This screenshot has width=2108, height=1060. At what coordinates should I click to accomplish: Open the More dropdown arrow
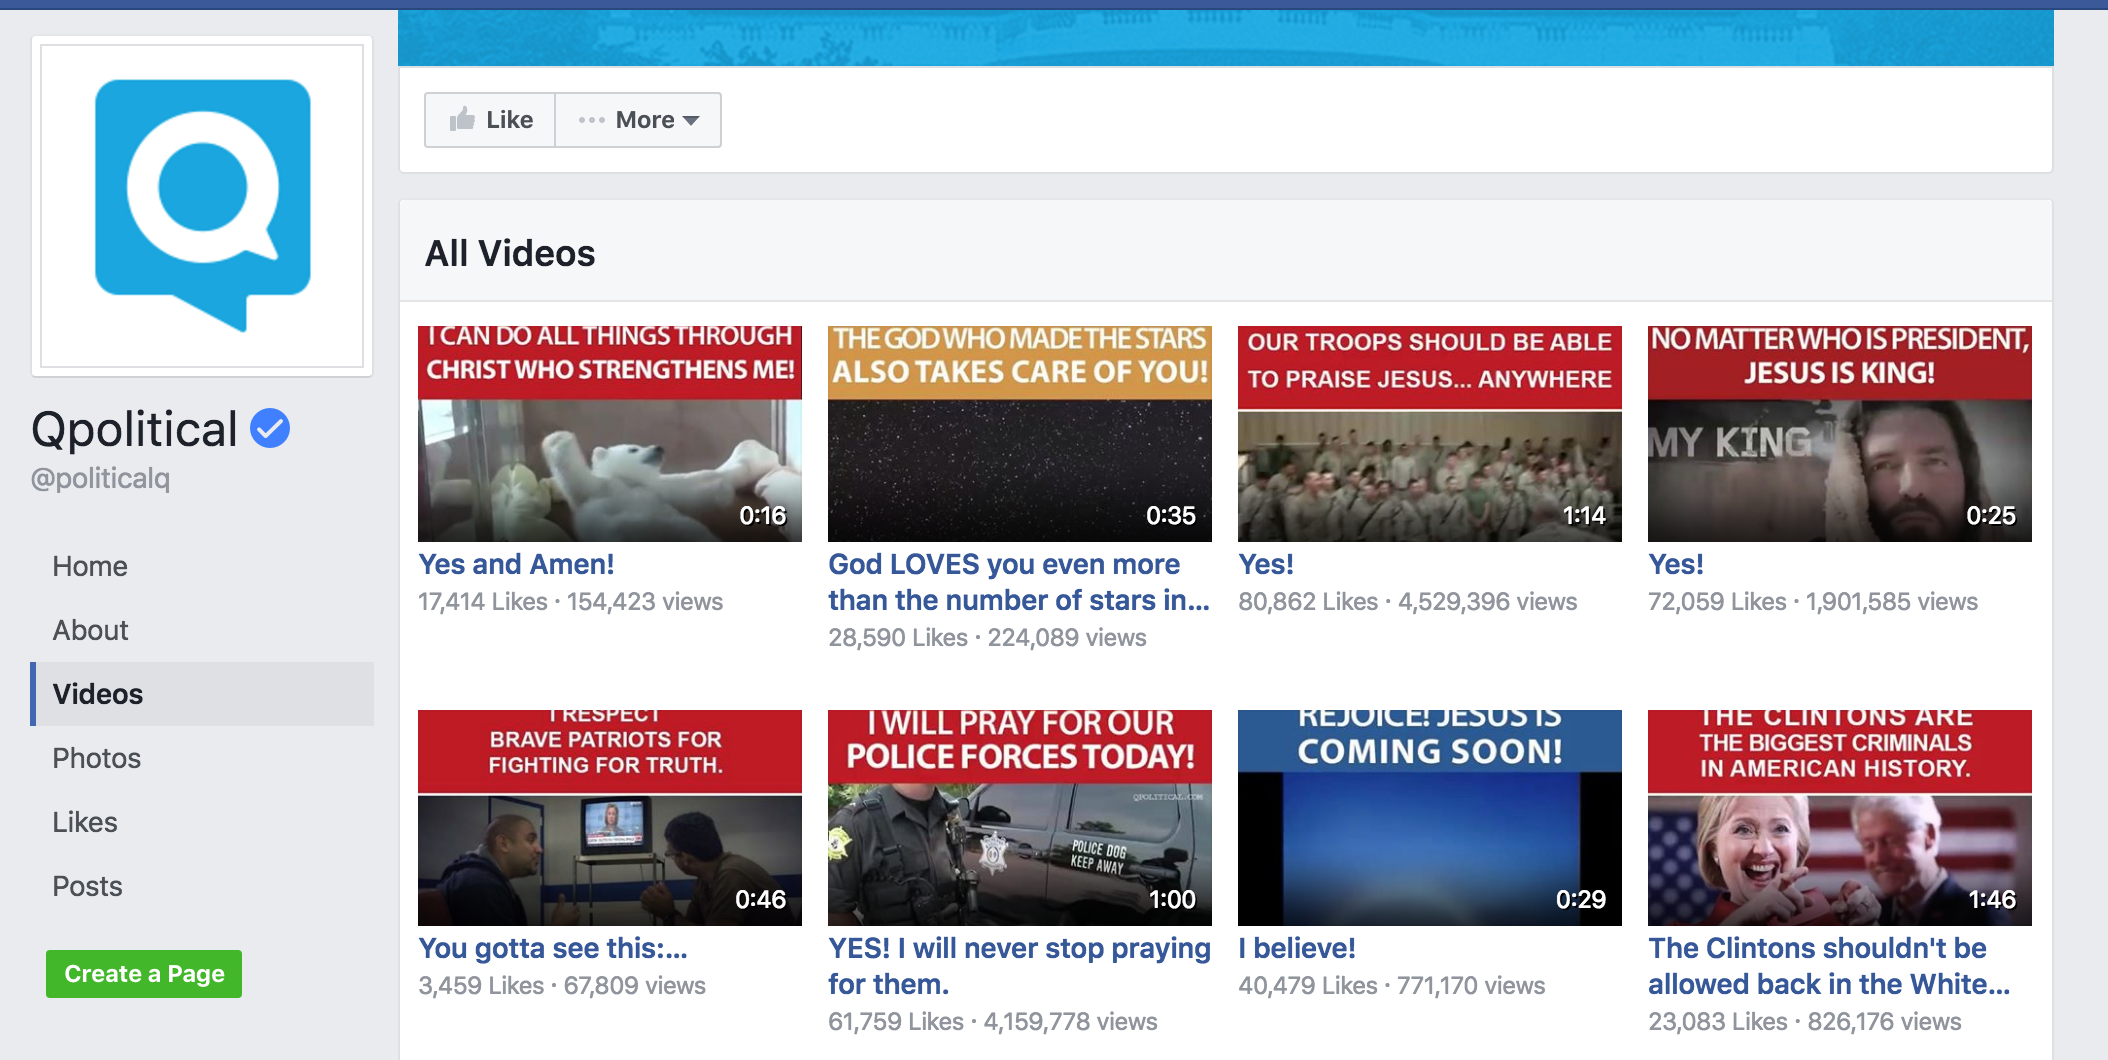pyautogui.click(x=691, y=121)
